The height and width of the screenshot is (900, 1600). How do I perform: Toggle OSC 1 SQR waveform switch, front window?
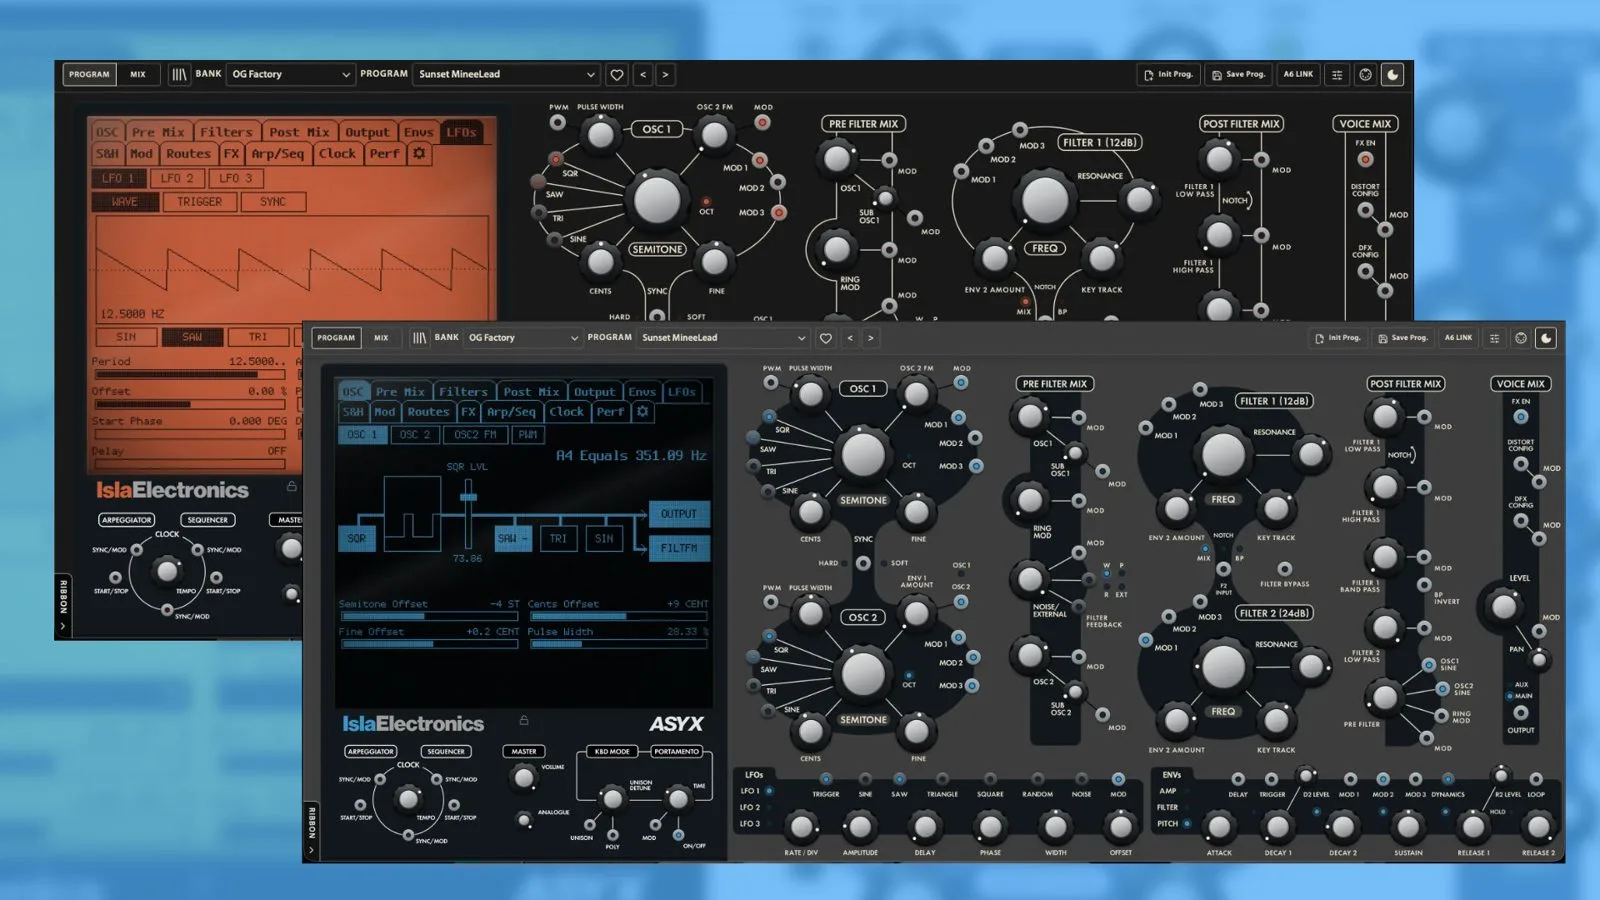point(768,416)
